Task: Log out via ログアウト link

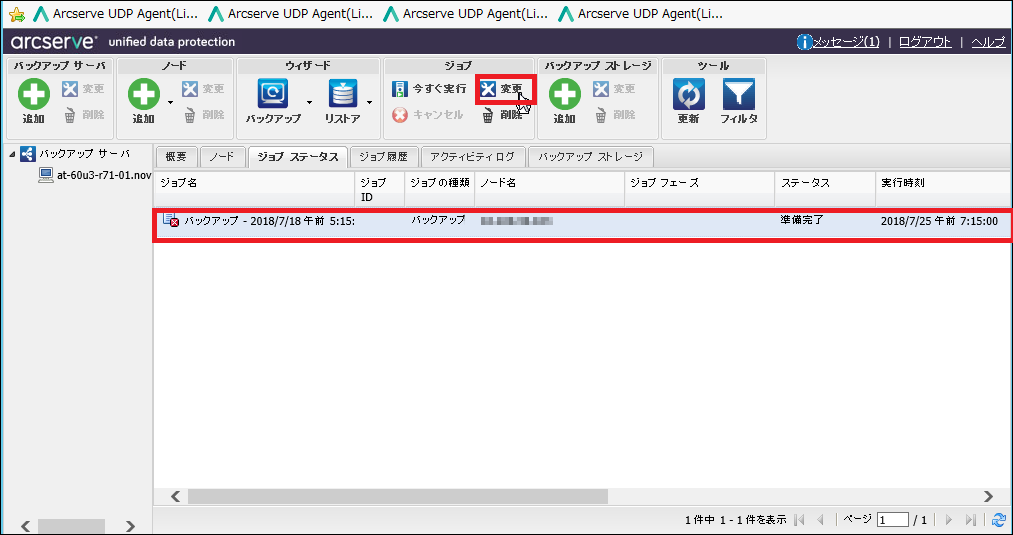Action: tap(925, 42)
